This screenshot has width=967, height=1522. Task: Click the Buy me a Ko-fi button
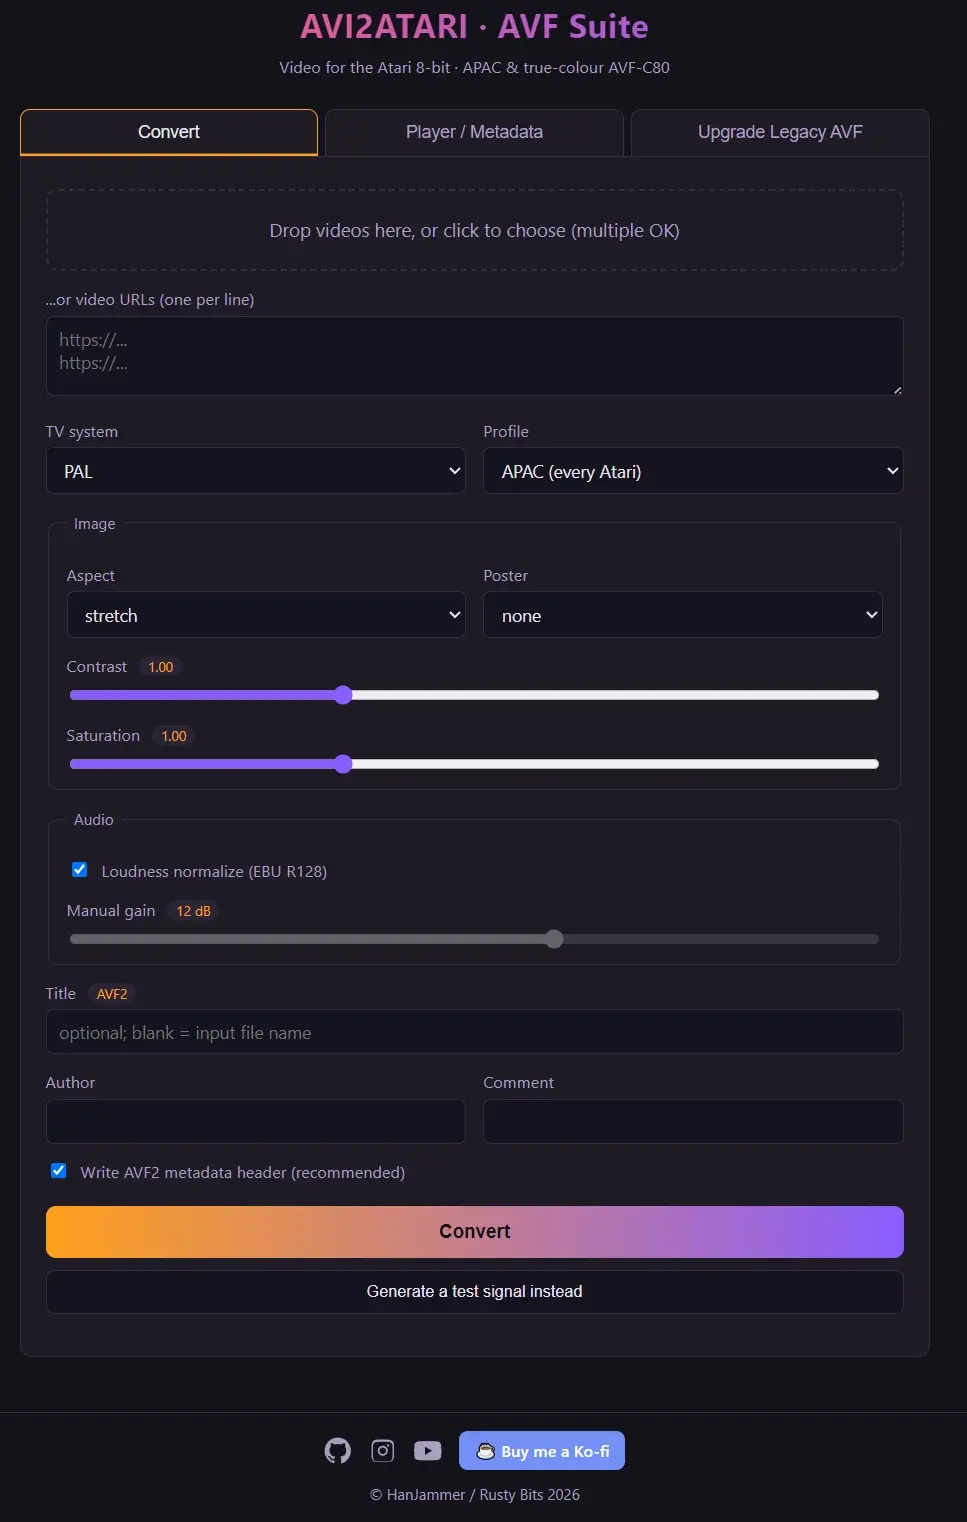tap(542, 1451)
